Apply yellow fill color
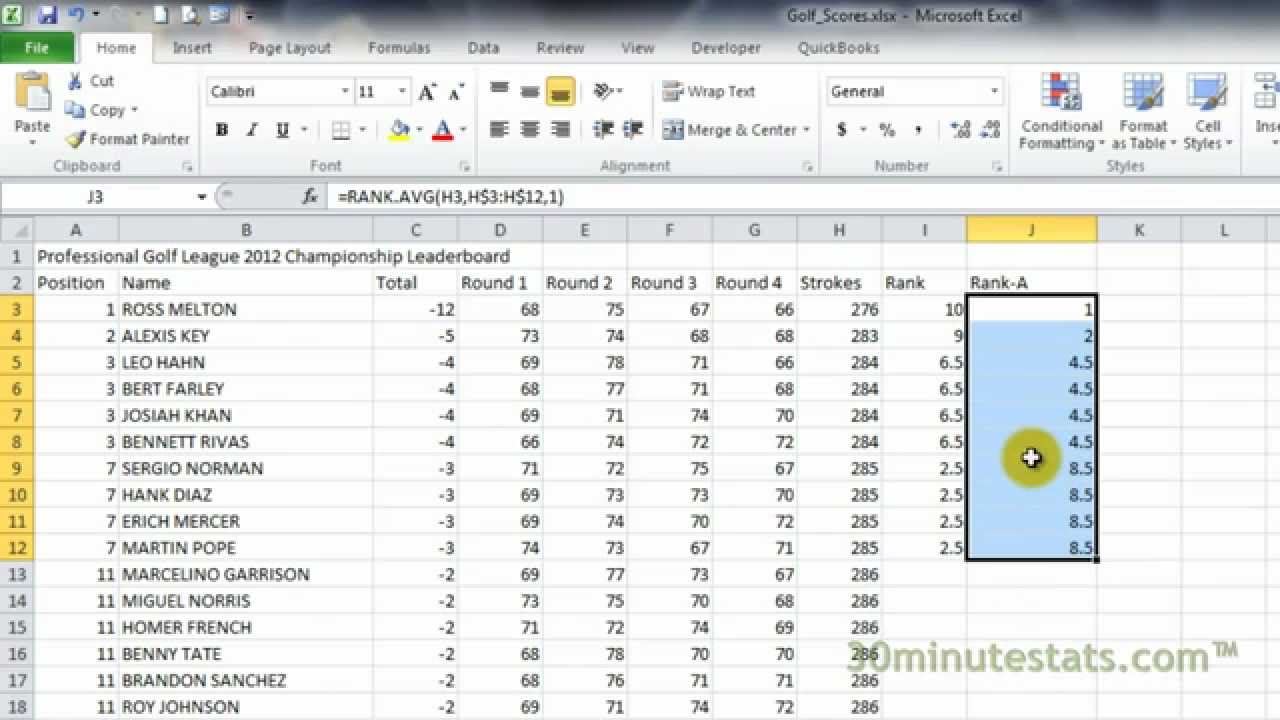Screen dimensions: 1280x720 (x=400, y=130)
